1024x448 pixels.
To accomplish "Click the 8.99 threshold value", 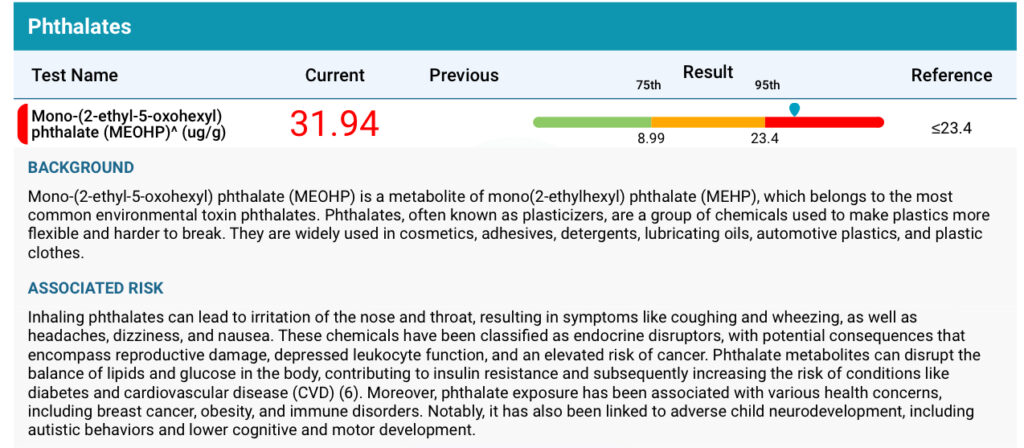I will tap(651, 139).
